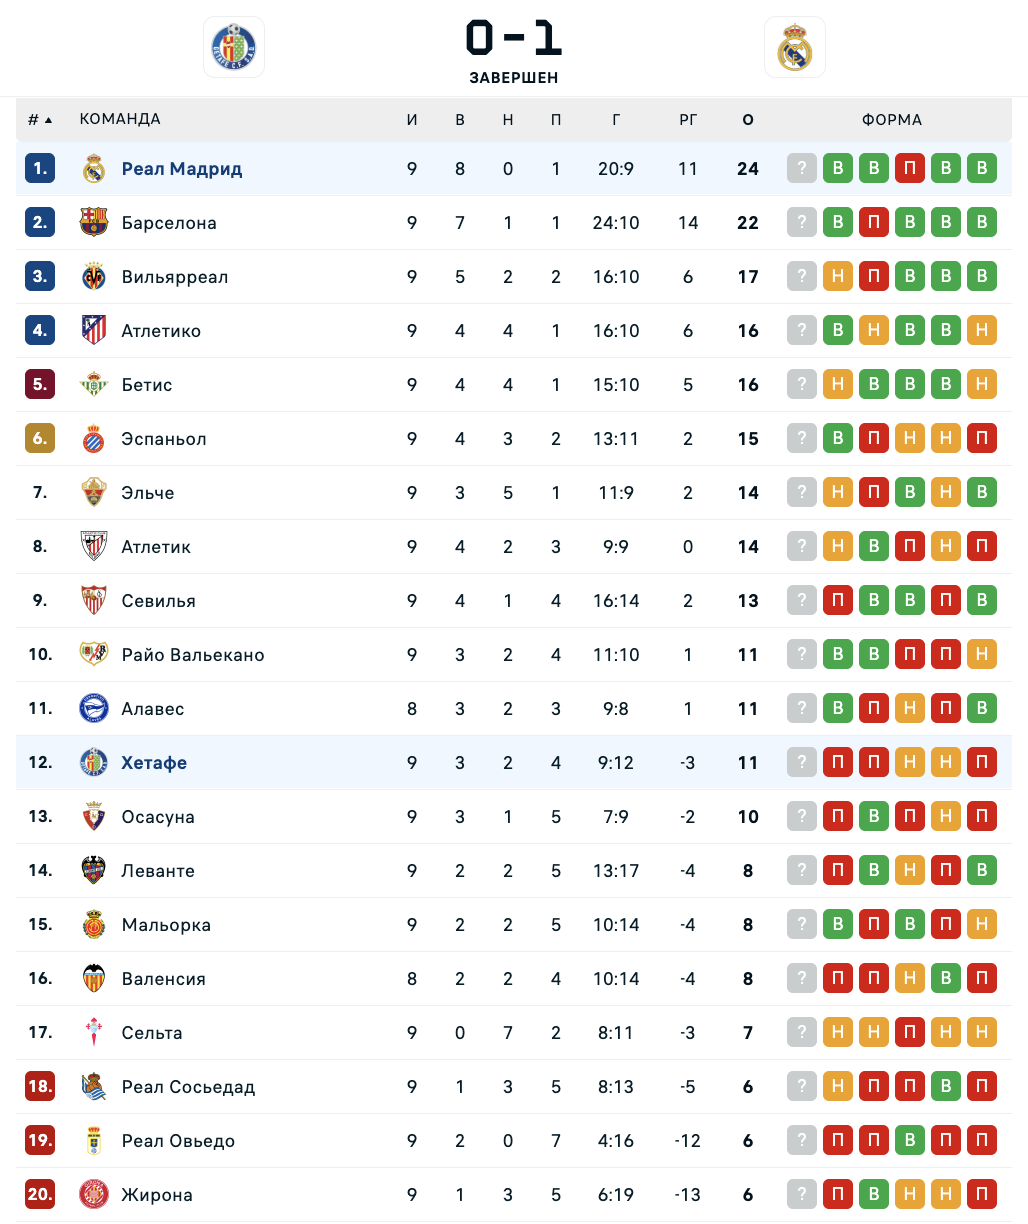Click the gray ? next-match badge for Барселона

(802, 222)
